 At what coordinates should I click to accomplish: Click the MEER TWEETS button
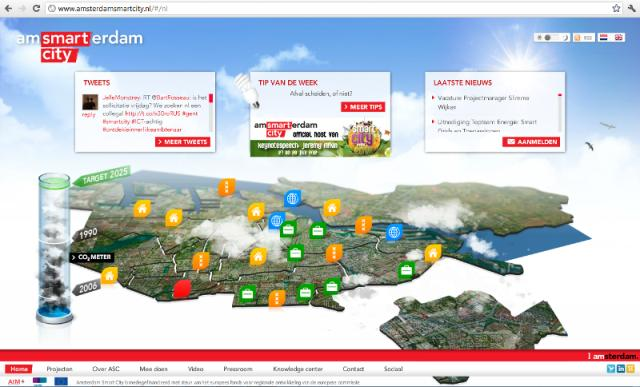[x=182, y=142]
